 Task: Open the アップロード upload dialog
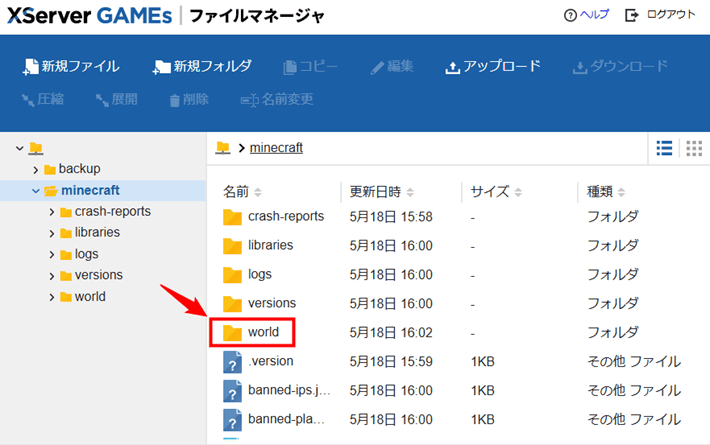coord(493,67)
